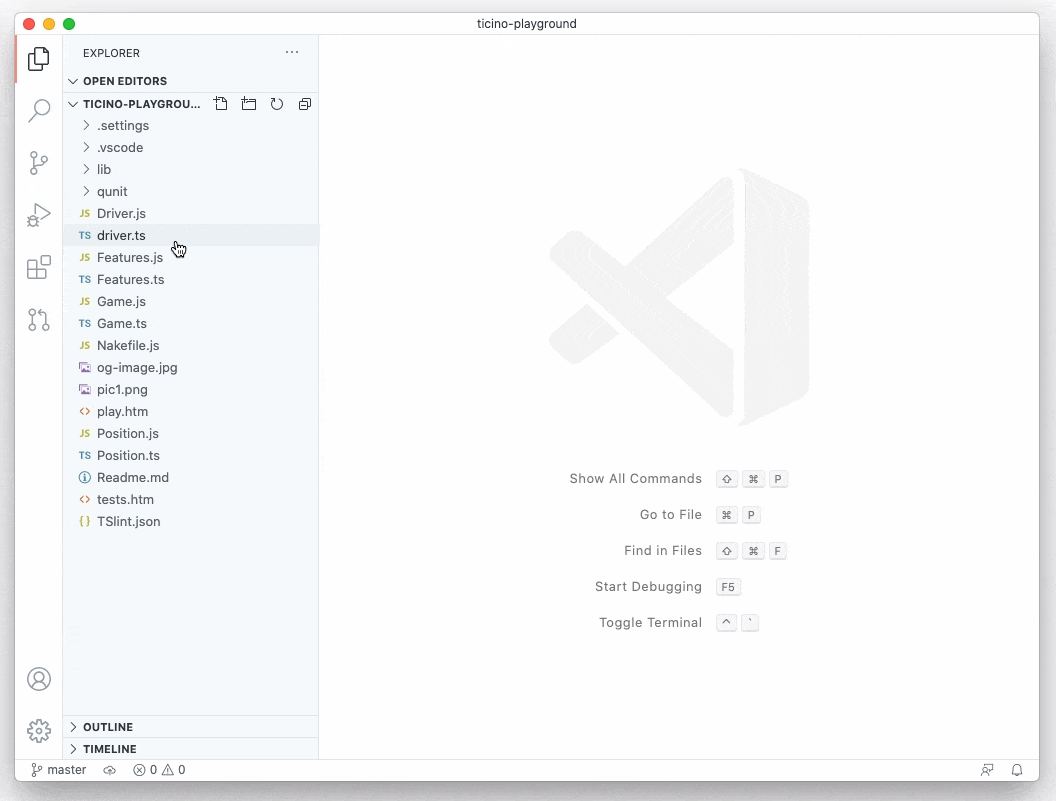Select the og-image.jpg thumbnail entry
Viewport: 1056px width, 801px height.
(136, 367)
